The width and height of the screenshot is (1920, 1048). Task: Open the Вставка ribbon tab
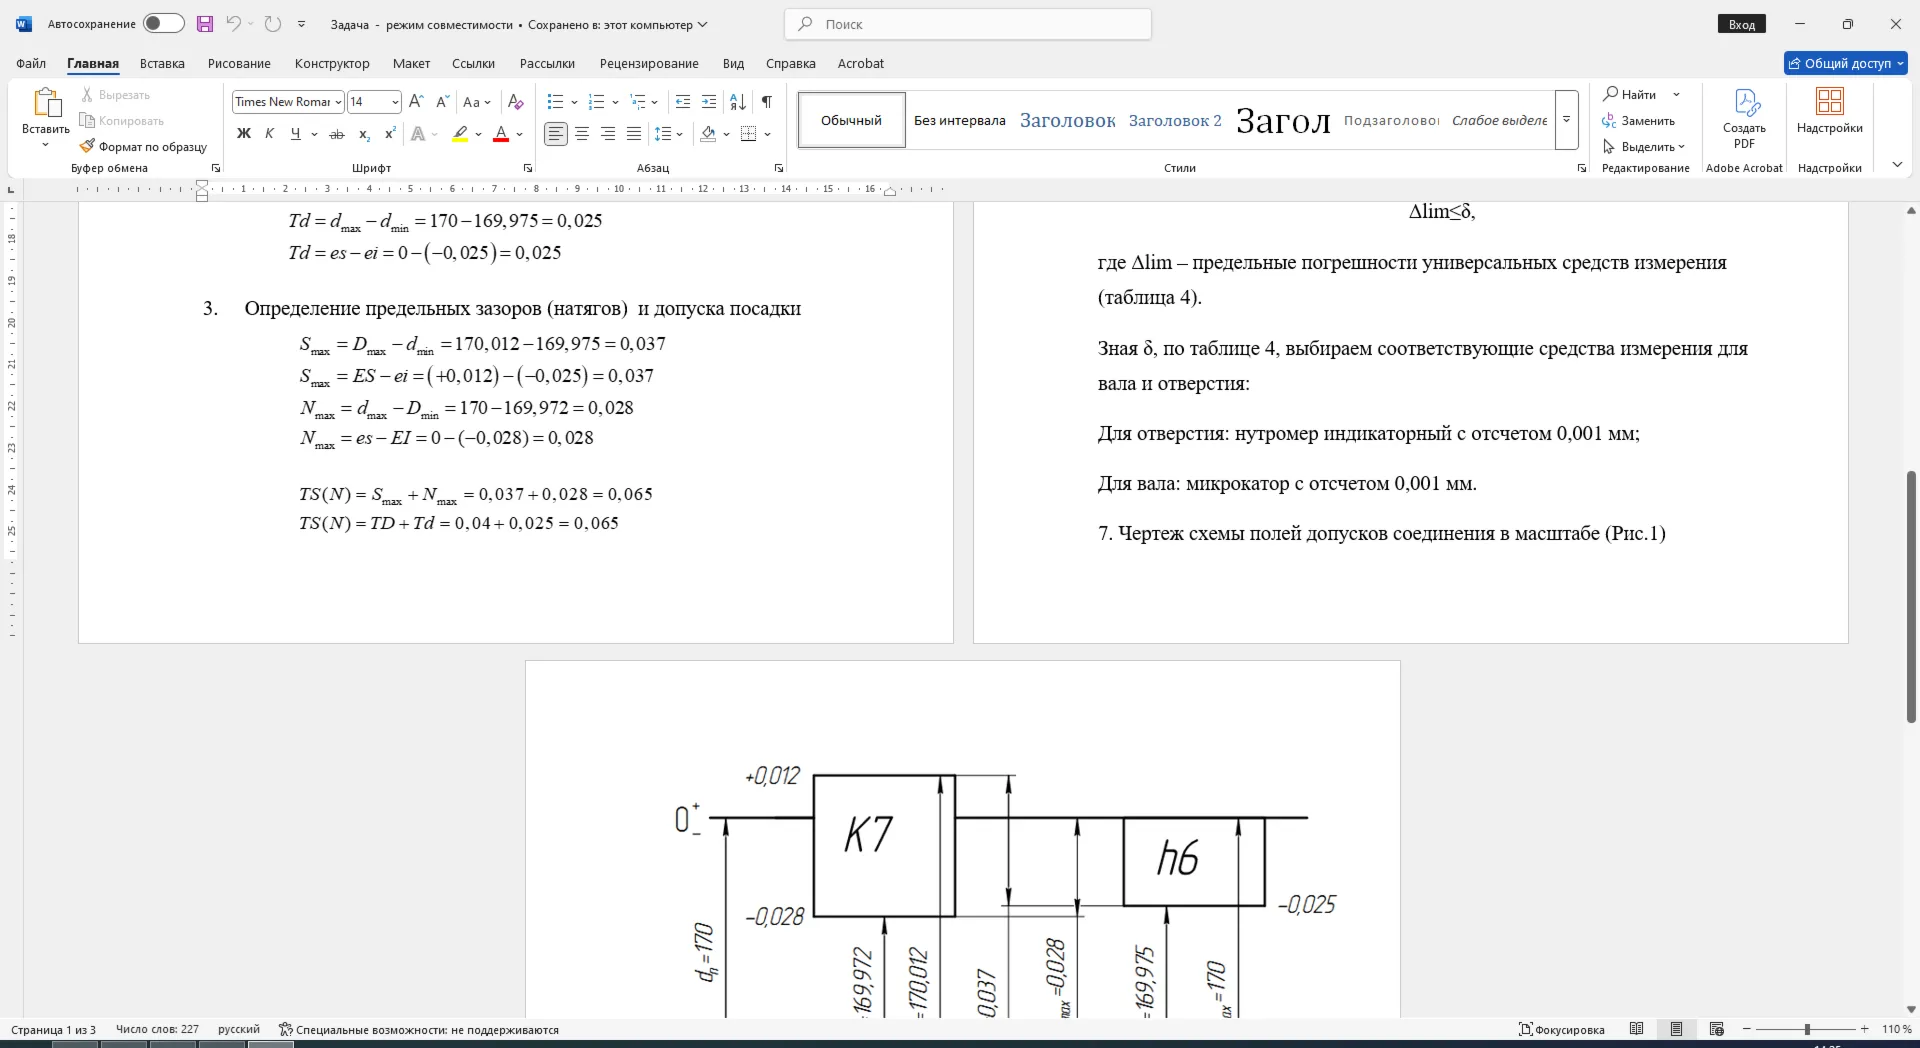162,63
